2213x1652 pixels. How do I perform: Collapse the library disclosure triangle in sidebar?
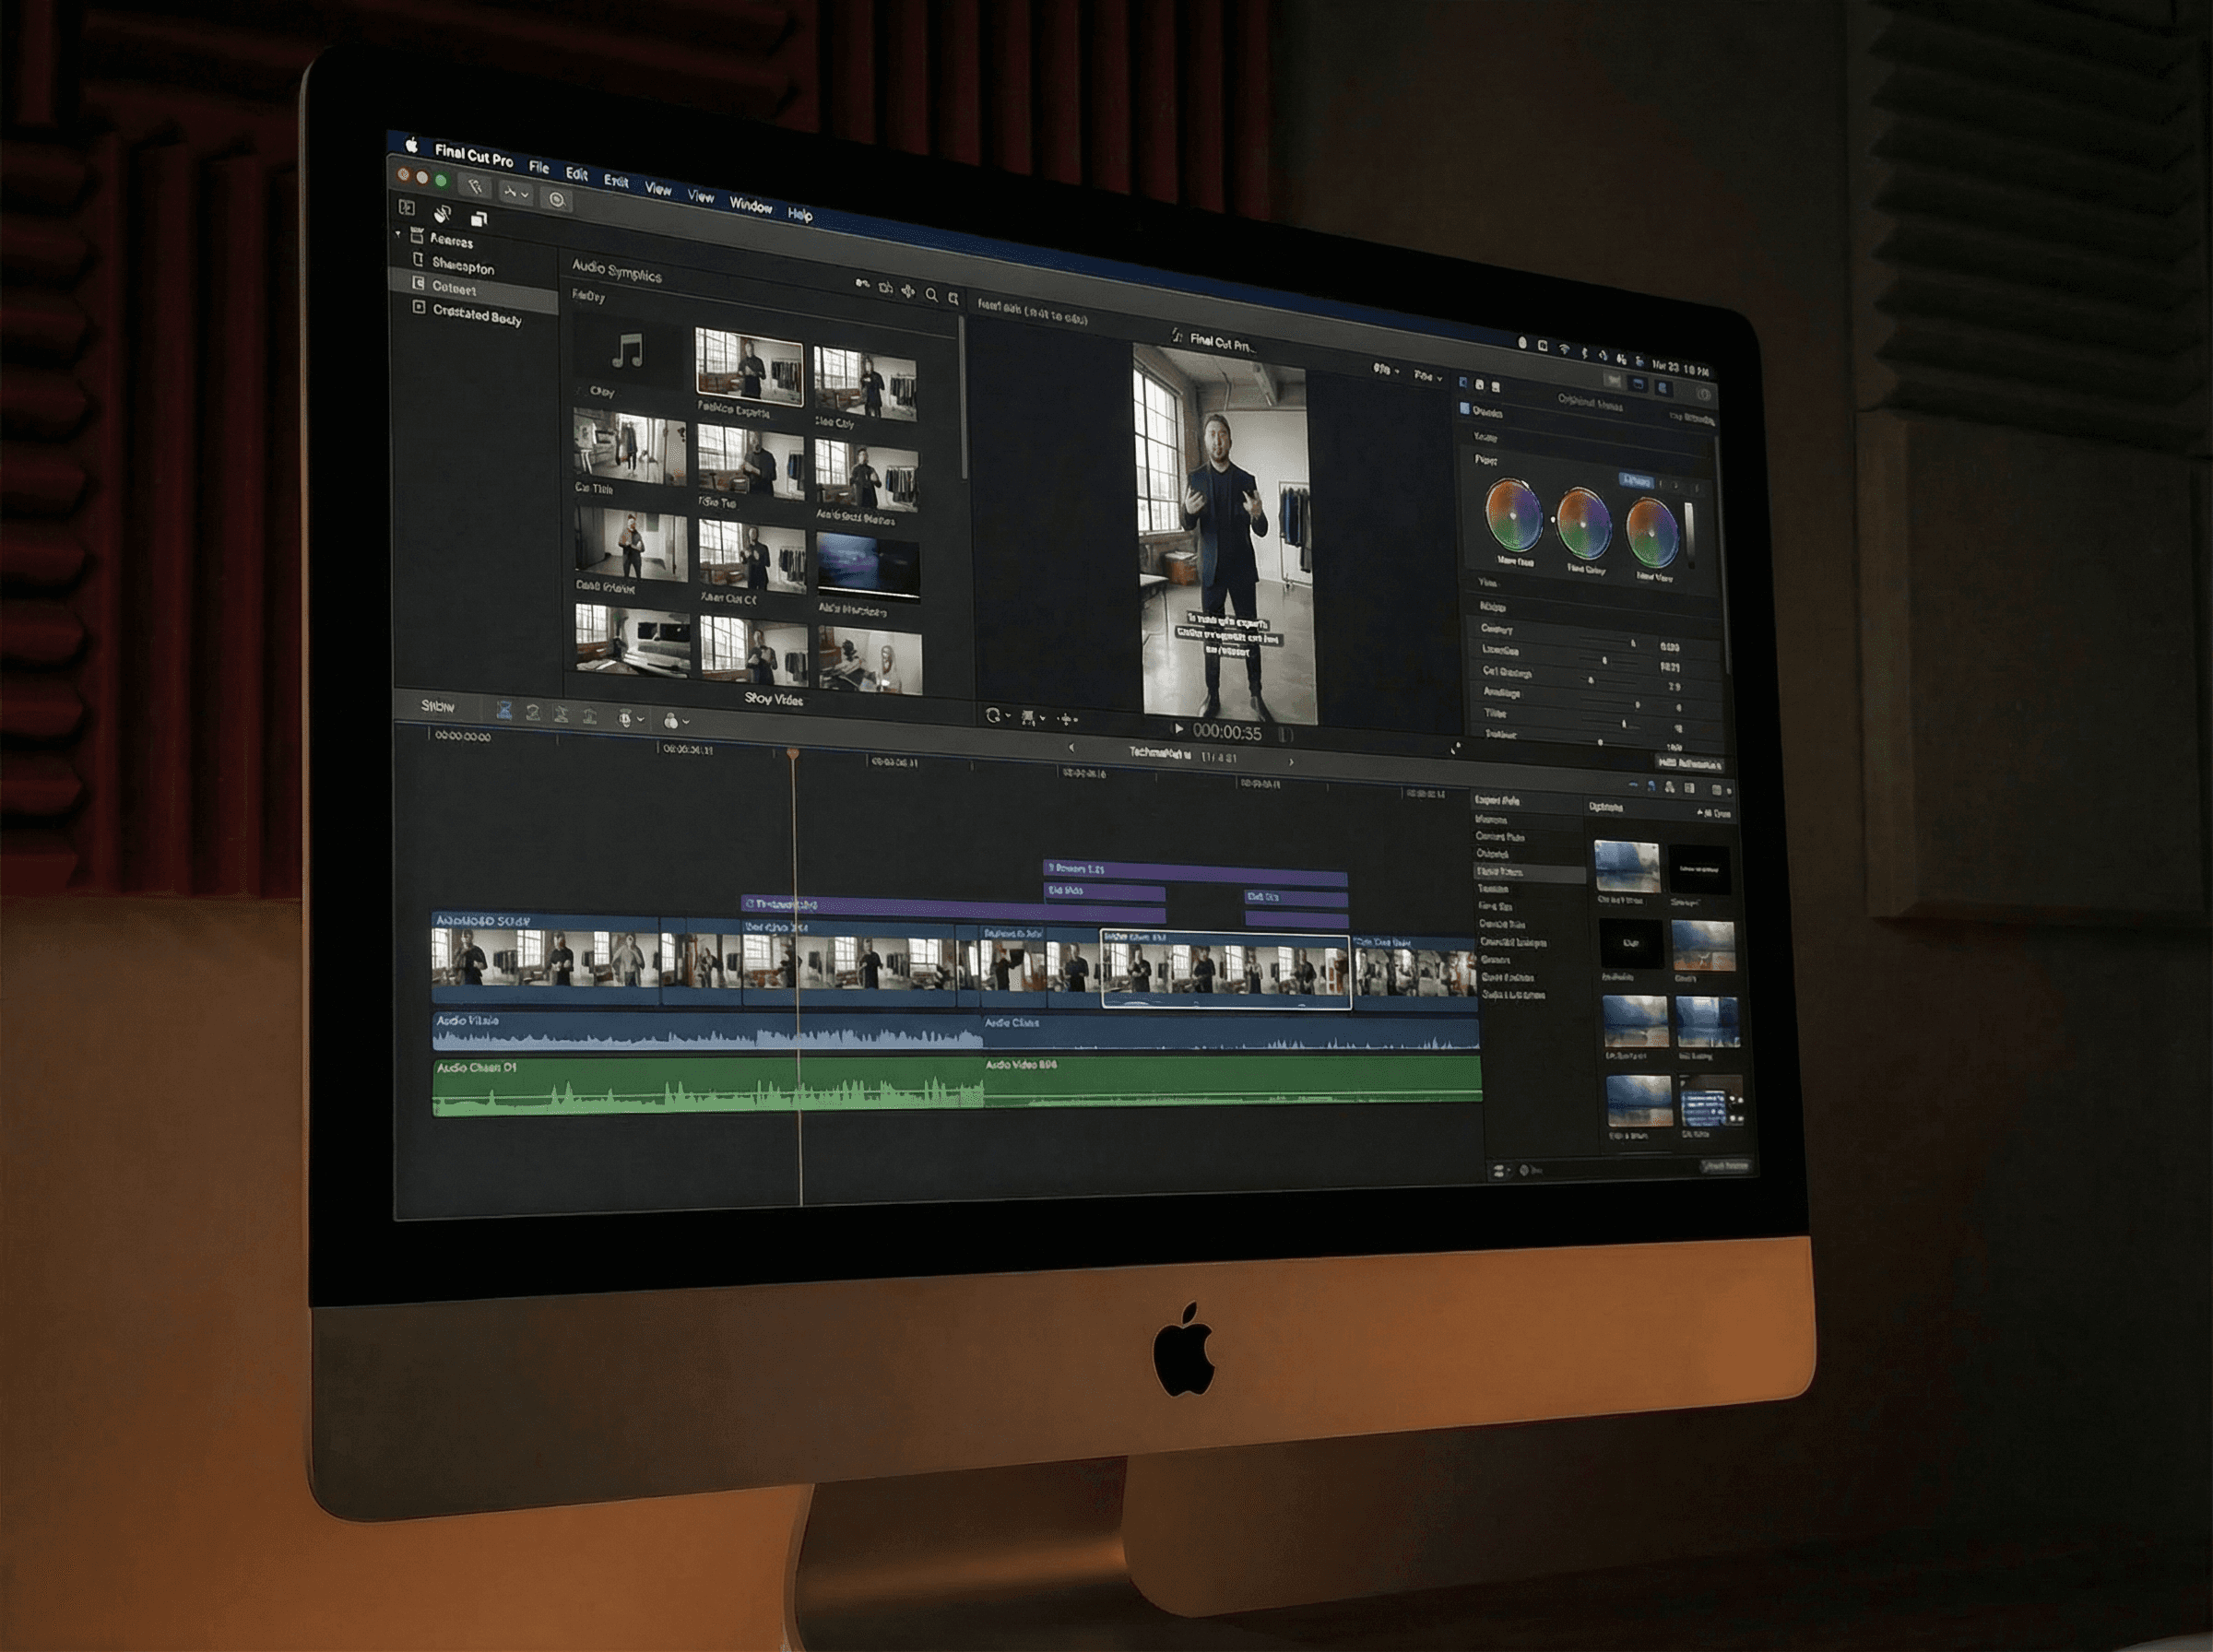click(398, 234)
